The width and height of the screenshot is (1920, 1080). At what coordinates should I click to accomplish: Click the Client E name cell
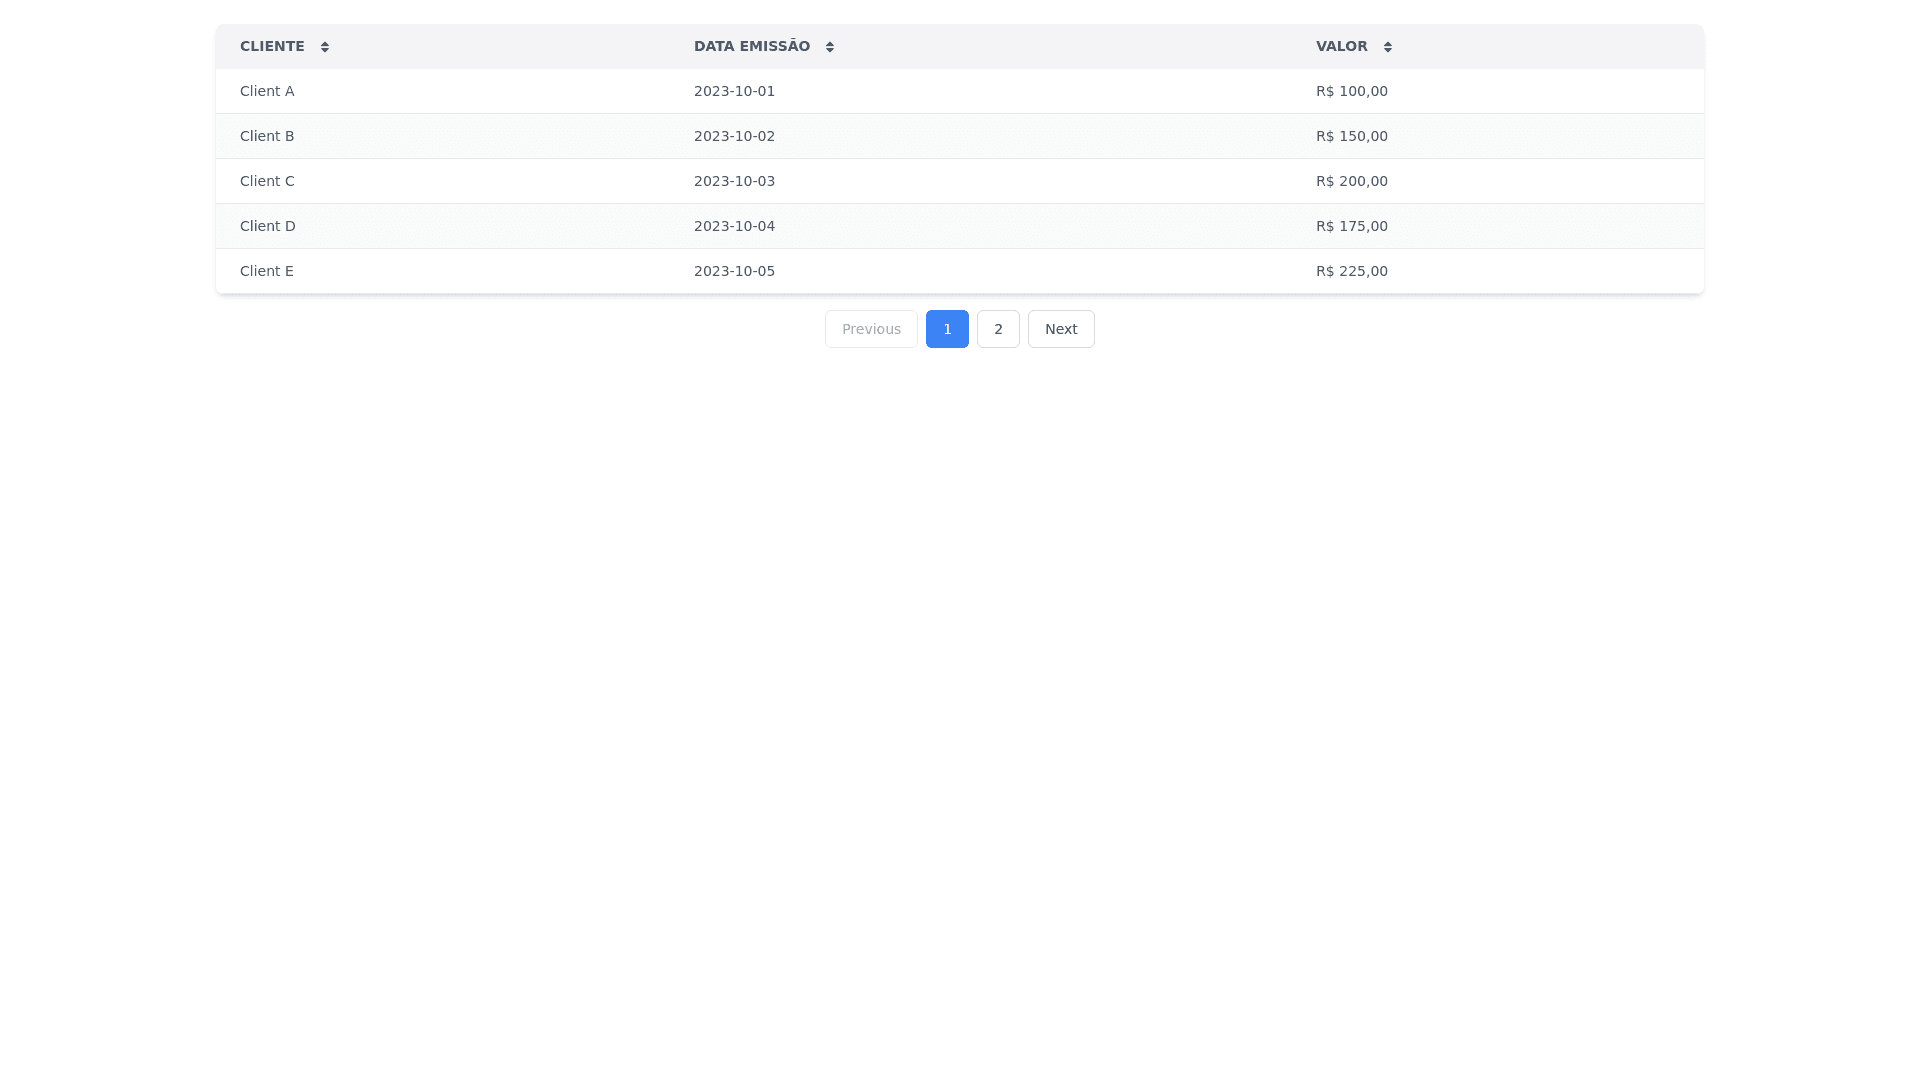[267, 271]
